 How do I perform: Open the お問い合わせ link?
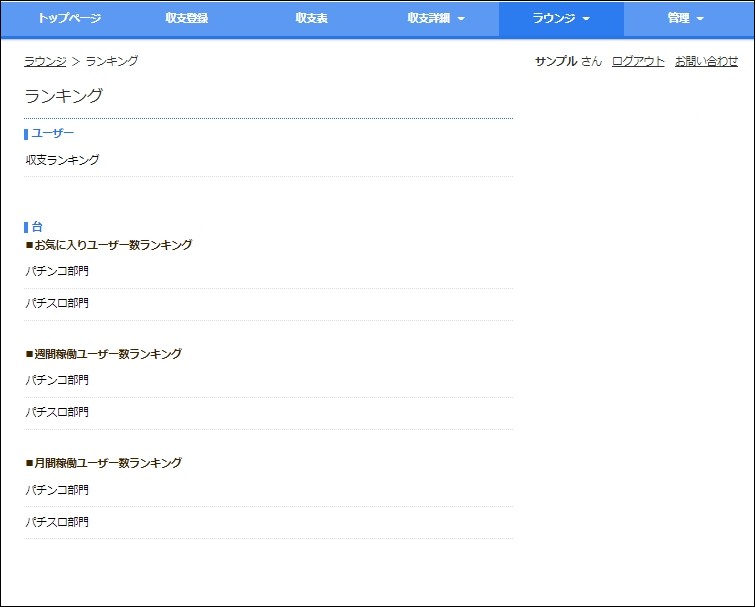point(706,61)
